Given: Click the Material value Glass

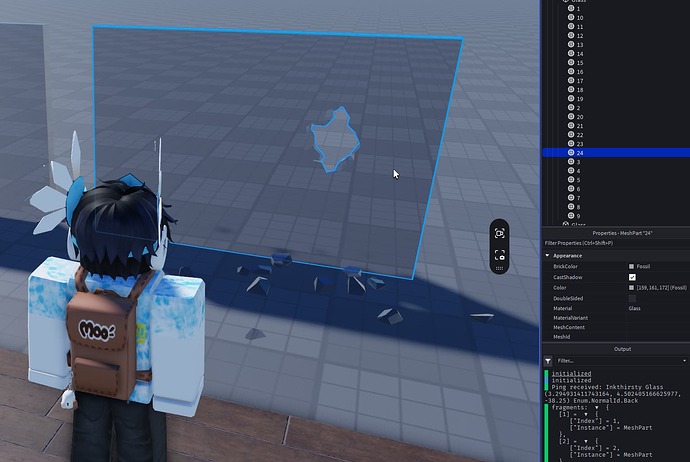Looking at the screenshot, I should pos(635,308).
